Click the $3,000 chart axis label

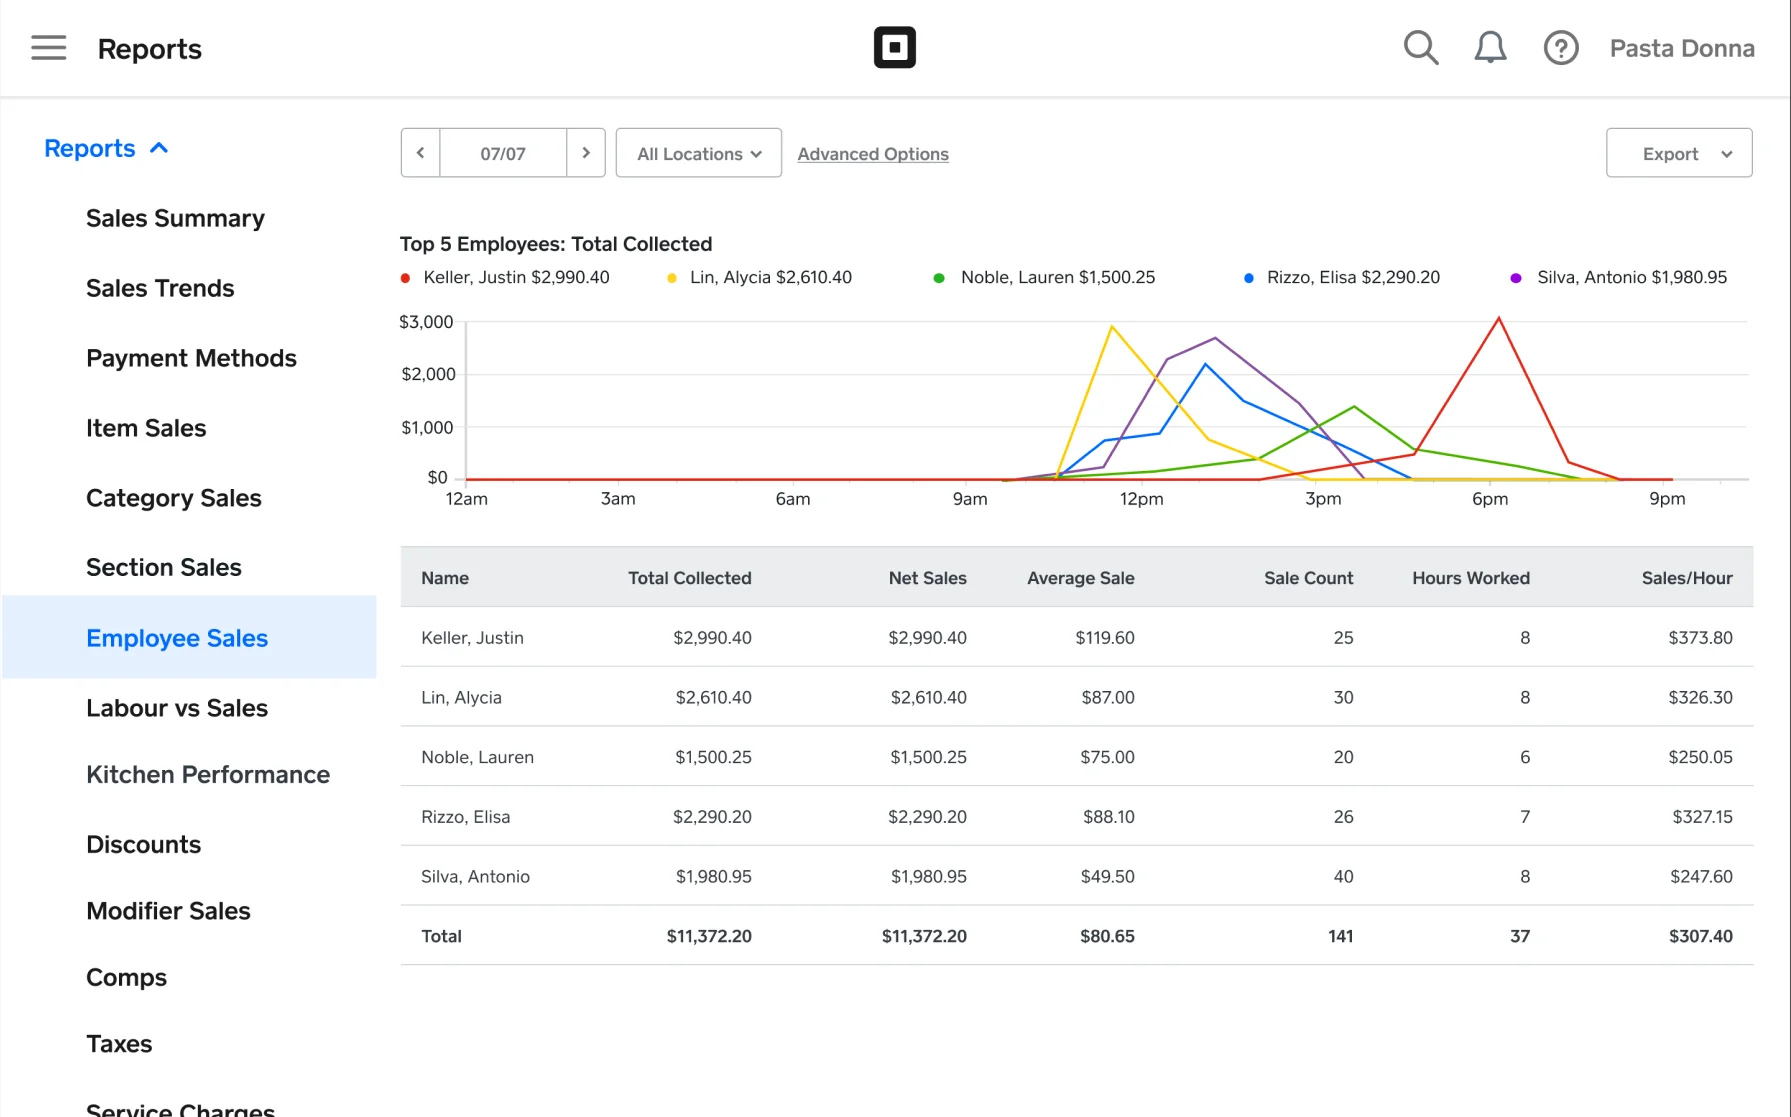click(426, 322)
